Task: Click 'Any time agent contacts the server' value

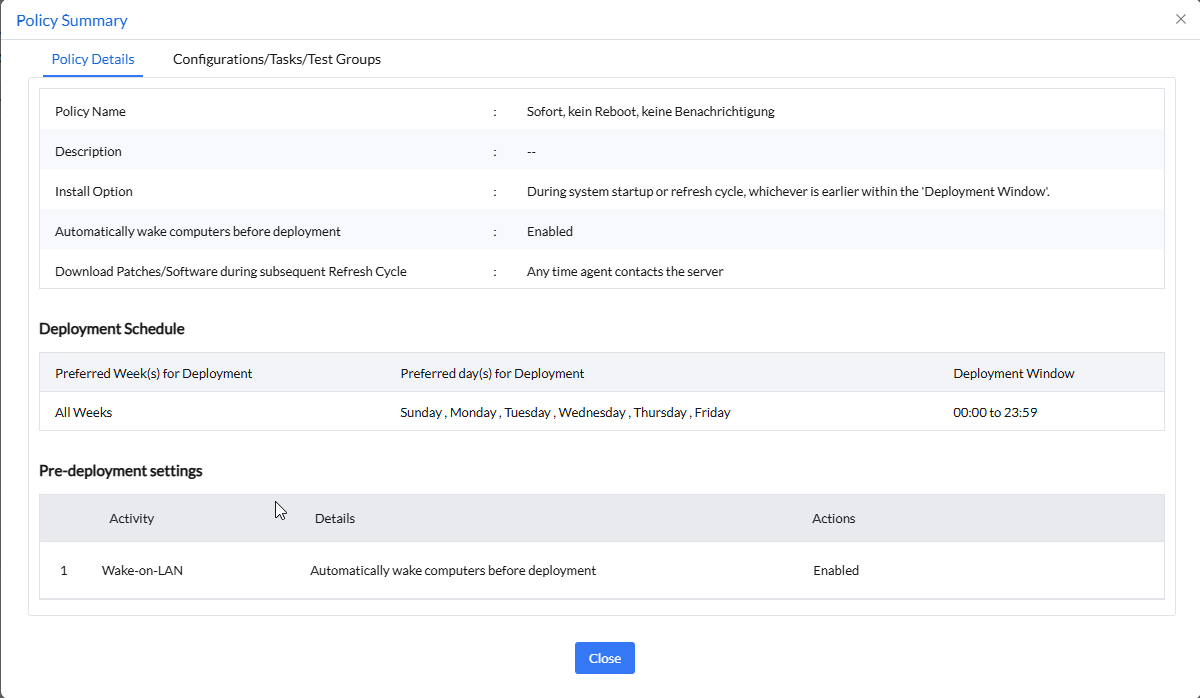Action: coord(625,271)
